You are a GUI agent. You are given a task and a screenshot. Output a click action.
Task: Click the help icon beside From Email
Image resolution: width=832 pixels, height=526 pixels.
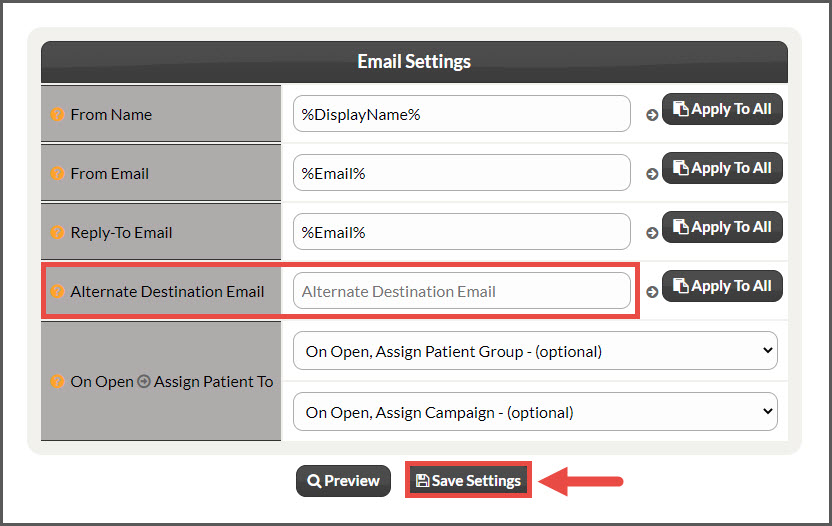pos(57,173)
